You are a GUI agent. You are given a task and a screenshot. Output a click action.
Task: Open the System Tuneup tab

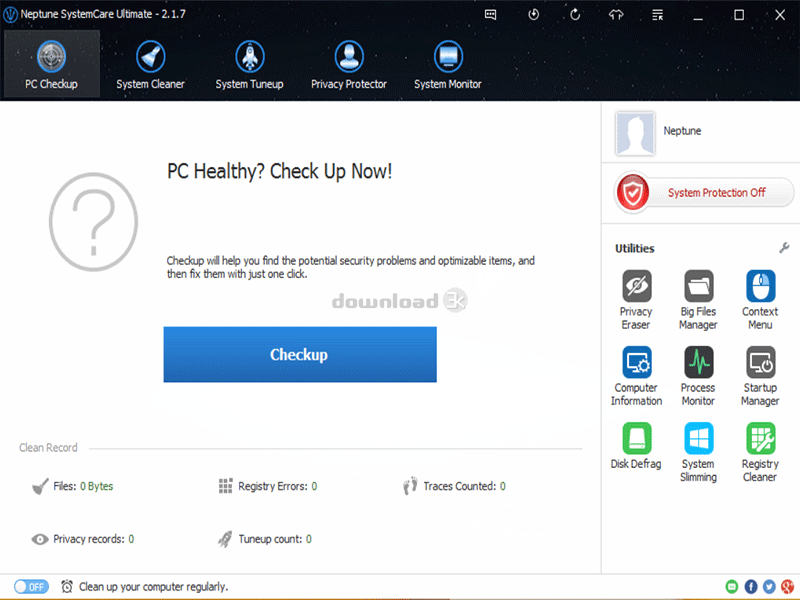coord(249,64)
